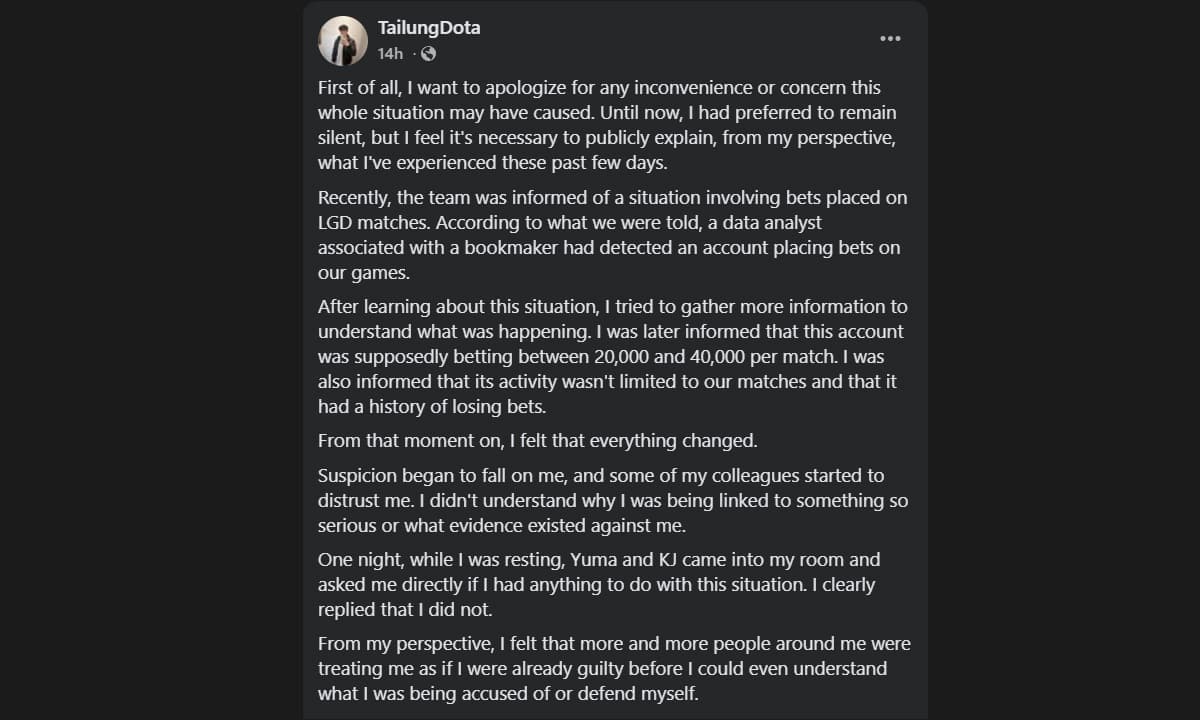Viewport: 1200px width, 720px height.
Task: Click the paragraph starting 'One night, while'
Action: click(599, 584)
